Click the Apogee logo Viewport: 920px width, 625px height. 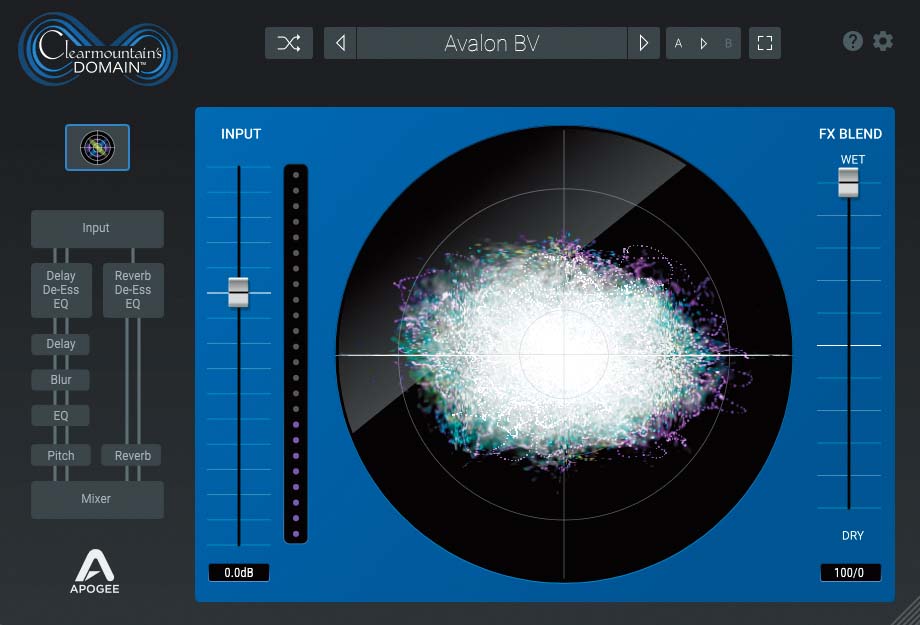coord(94,572)
